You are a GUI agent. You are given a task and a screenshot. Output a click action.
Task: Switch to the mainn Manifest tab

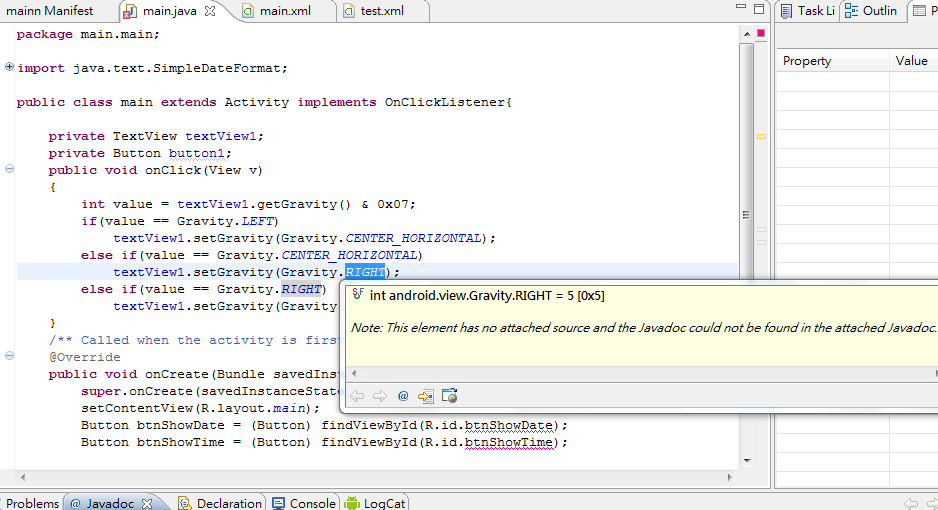[50, 11]
